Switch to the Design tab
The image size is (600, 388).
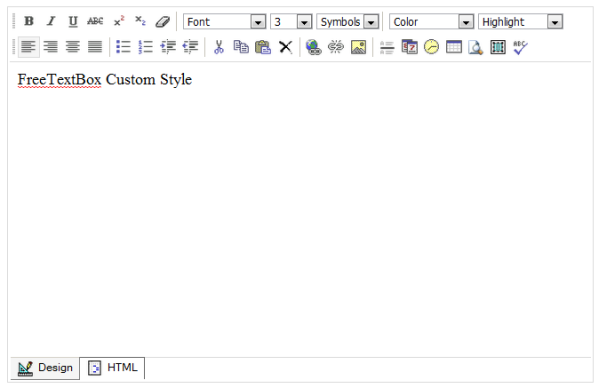[x=45, y=368]
